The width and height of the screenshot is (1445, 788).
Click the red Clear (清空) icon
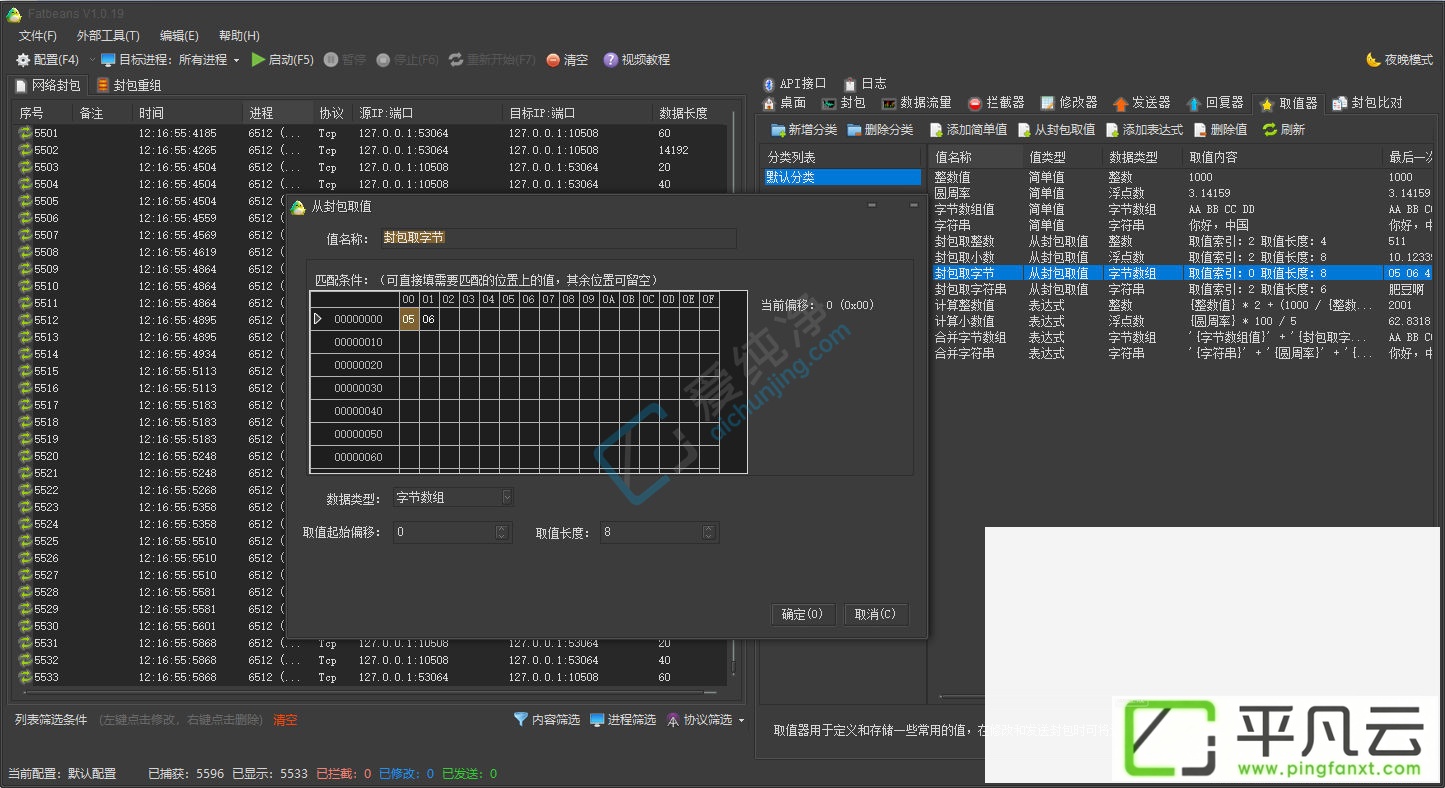(553, 60)
